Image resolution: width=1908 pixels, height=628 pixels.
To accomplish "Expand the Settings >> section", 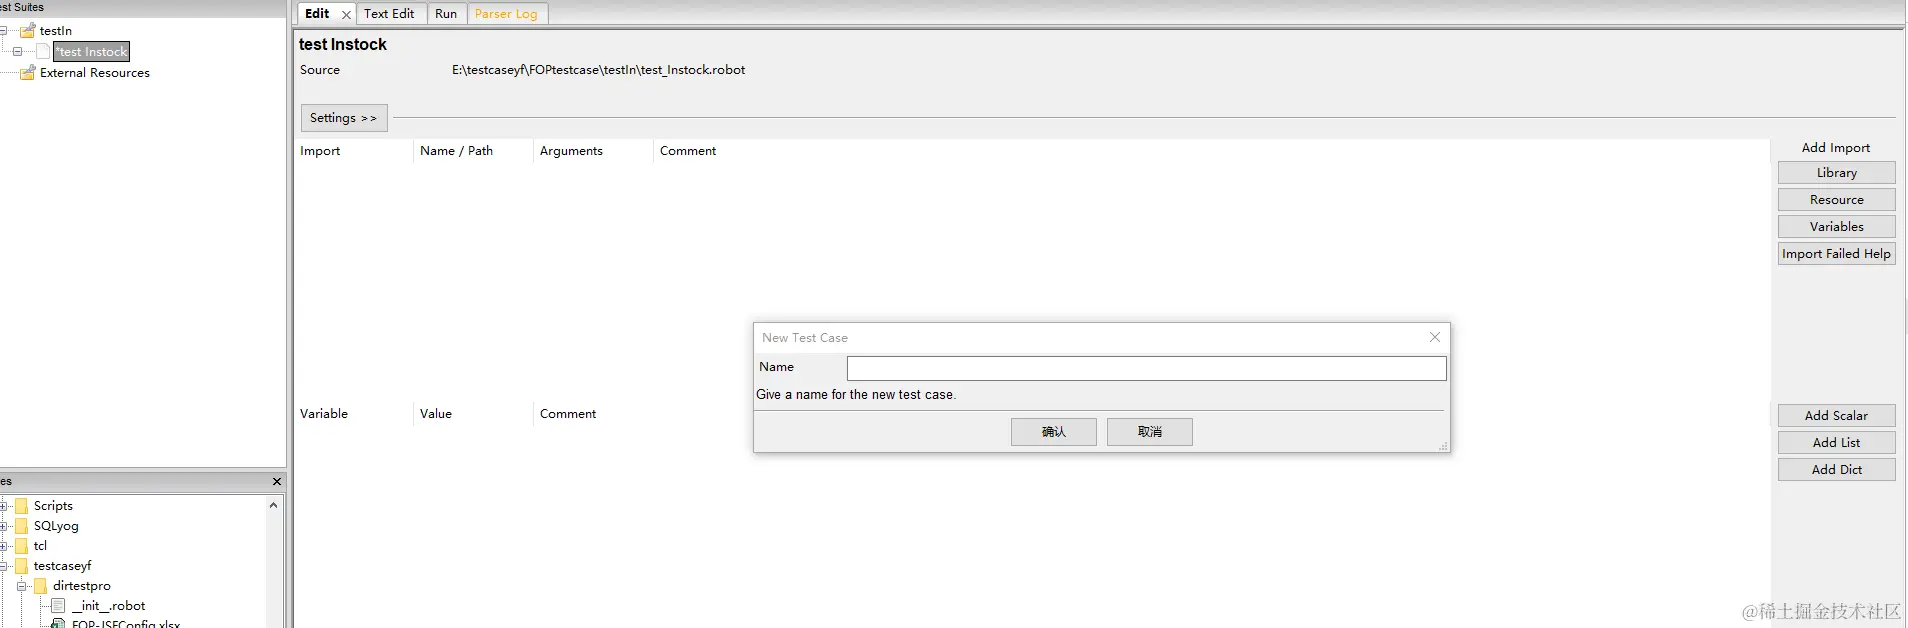I will pyautogui.click(x=343, y=118).
